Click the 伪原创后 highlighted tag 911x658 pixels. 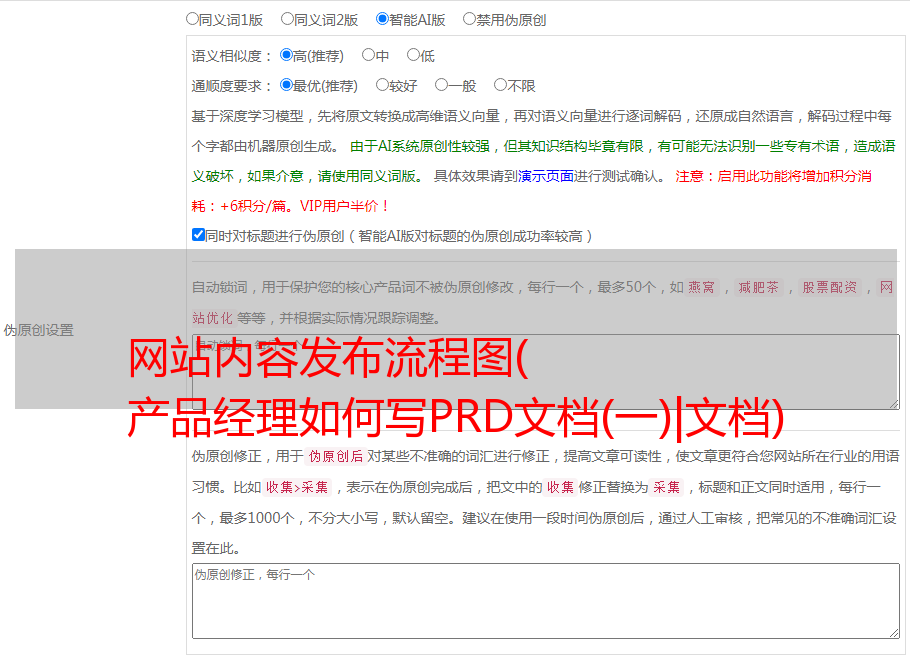[336, 456]
